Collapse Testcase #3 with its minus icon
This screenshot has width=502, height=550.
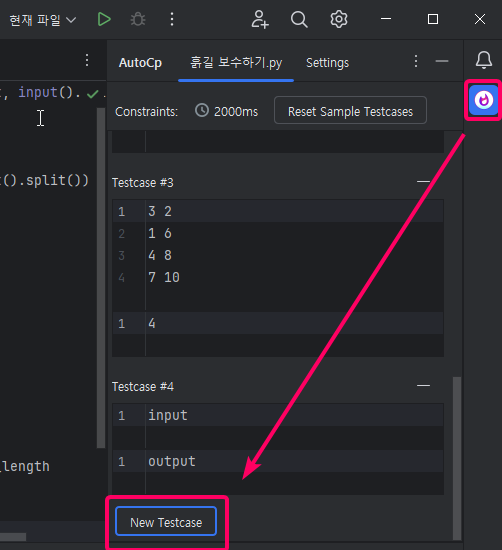coord(423,182)
